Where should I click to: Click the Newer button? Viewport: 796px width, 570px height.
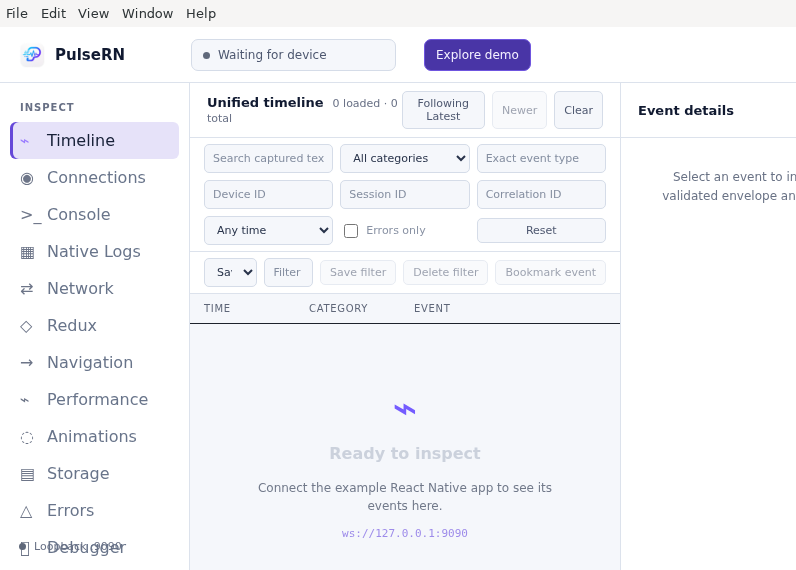519,110
